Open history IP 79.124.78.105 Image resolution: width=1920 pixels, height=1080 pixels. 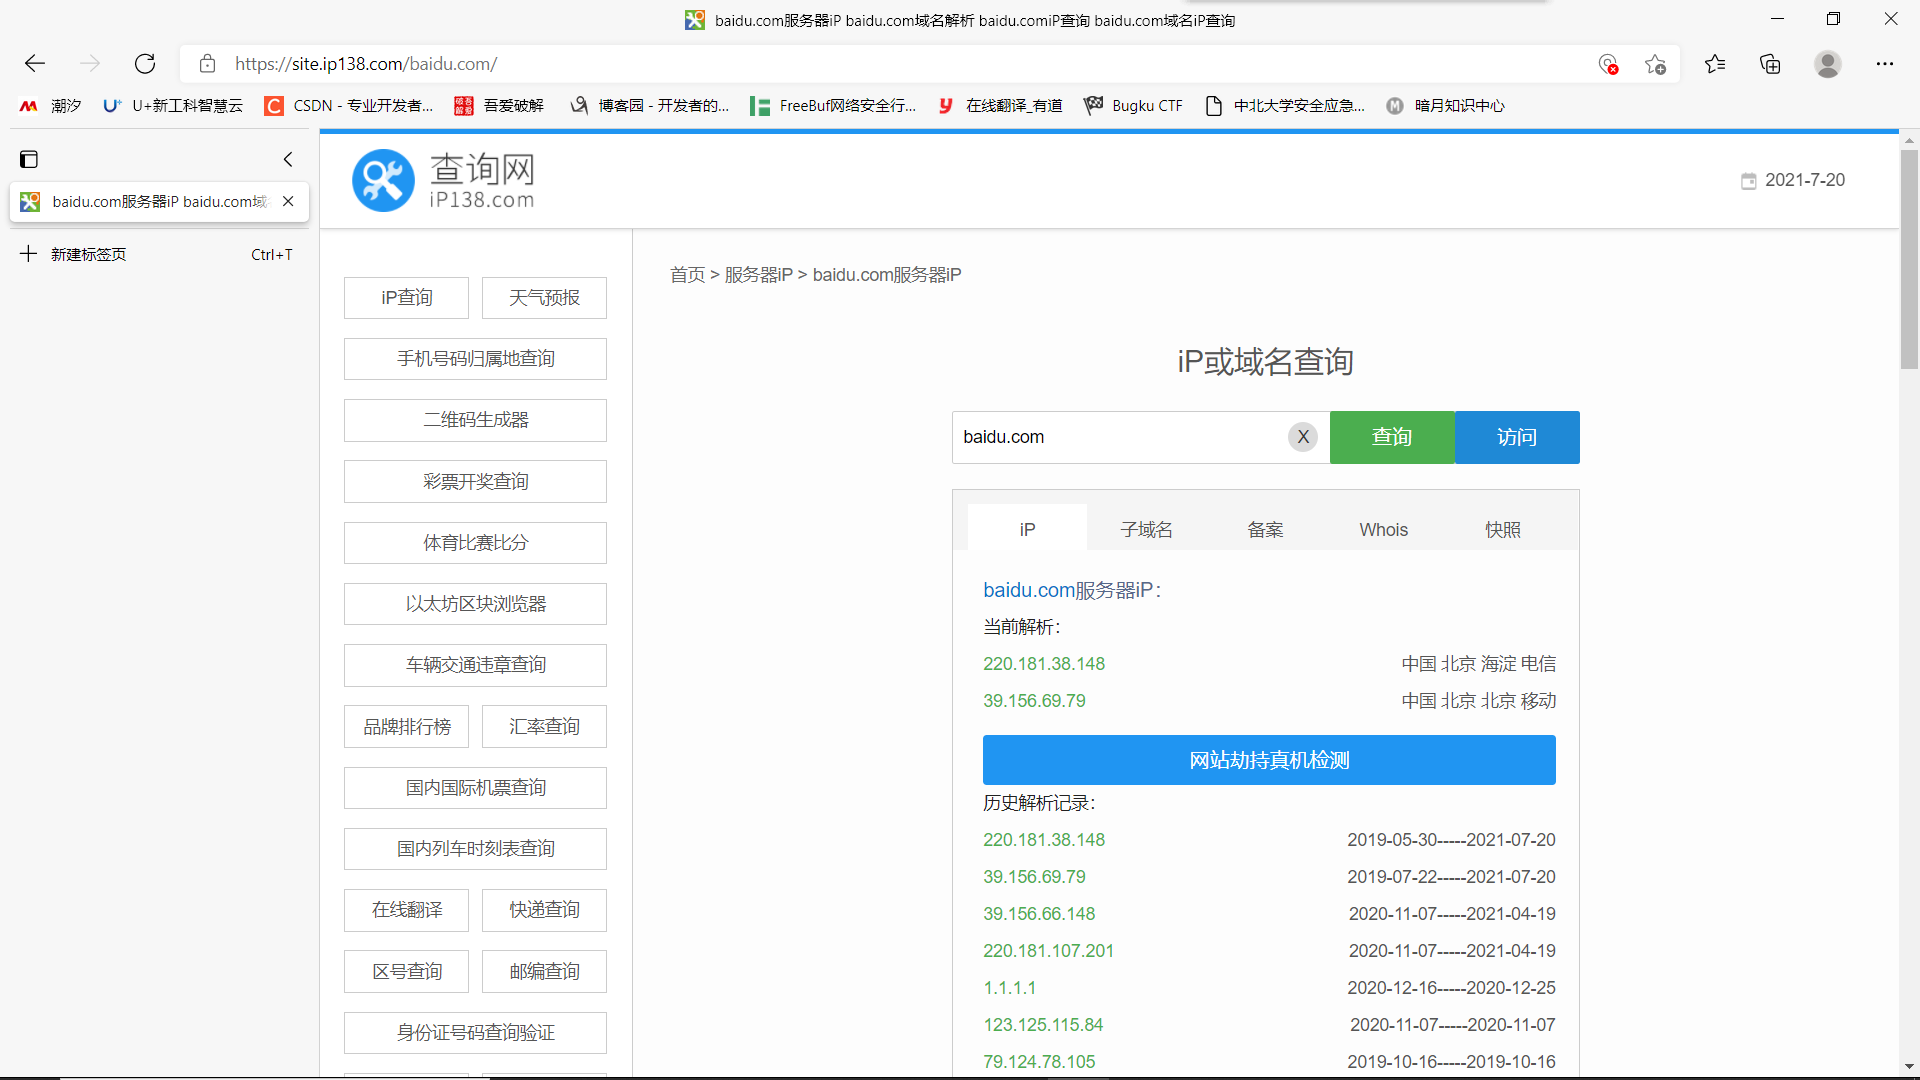coord(1039,1062)
